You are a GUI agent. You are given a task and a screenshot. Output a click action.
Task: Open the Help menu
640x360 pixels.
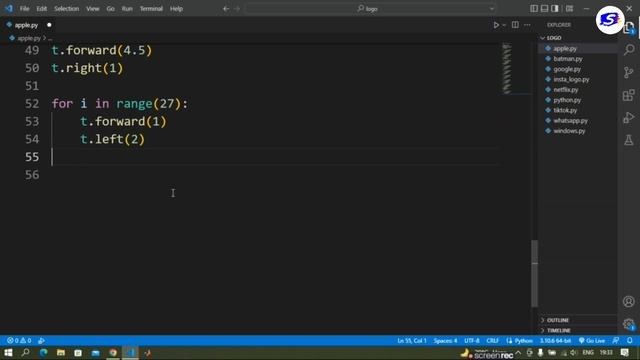point(176,9)
